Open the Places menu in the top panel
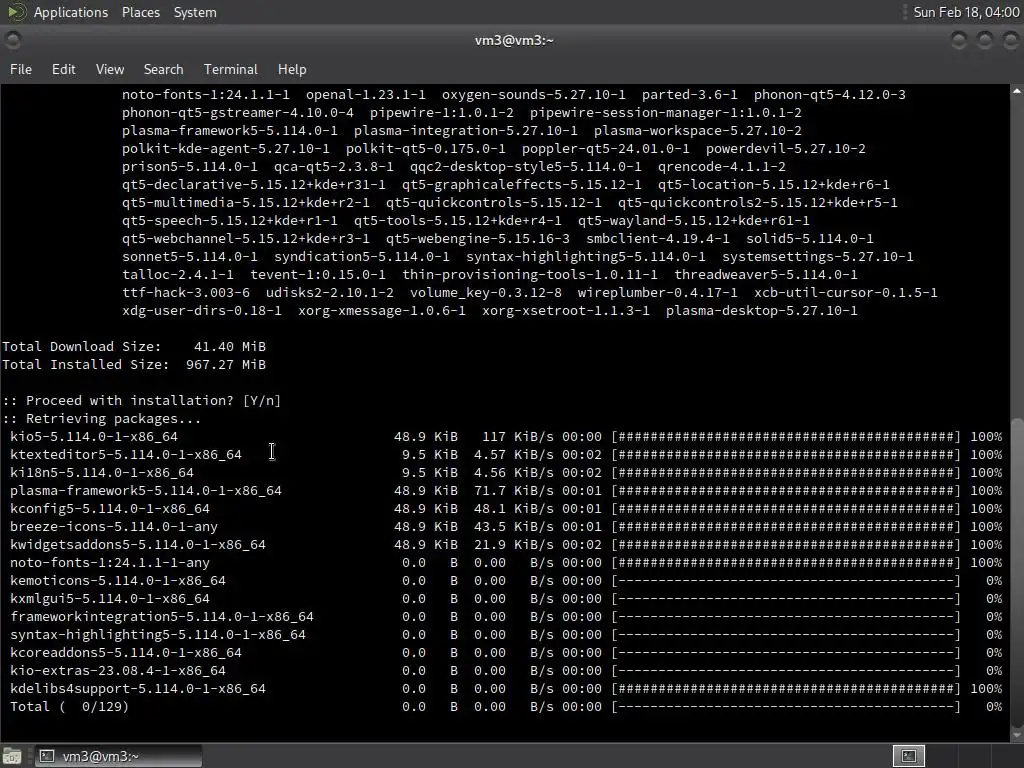 coord(140,12)
